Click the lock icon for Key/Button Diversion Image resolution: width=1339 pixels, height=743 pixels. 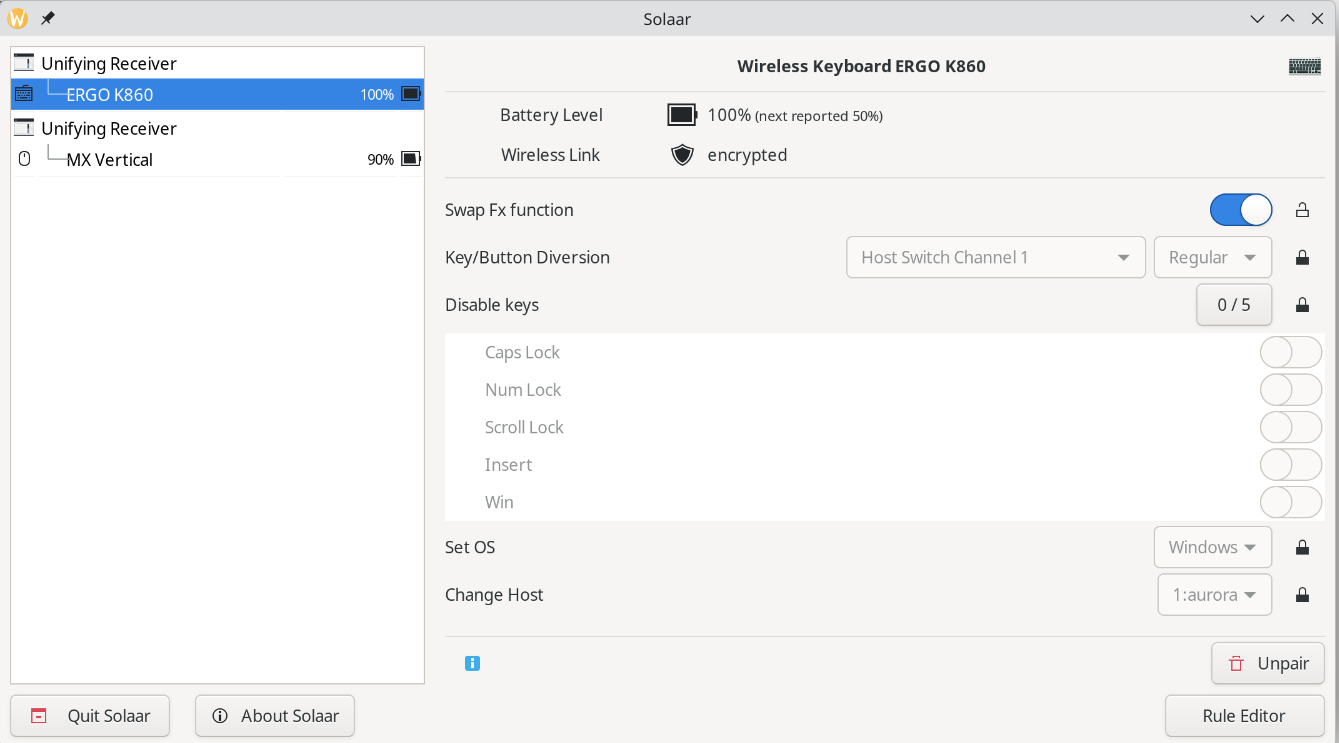coord(1302,257)
